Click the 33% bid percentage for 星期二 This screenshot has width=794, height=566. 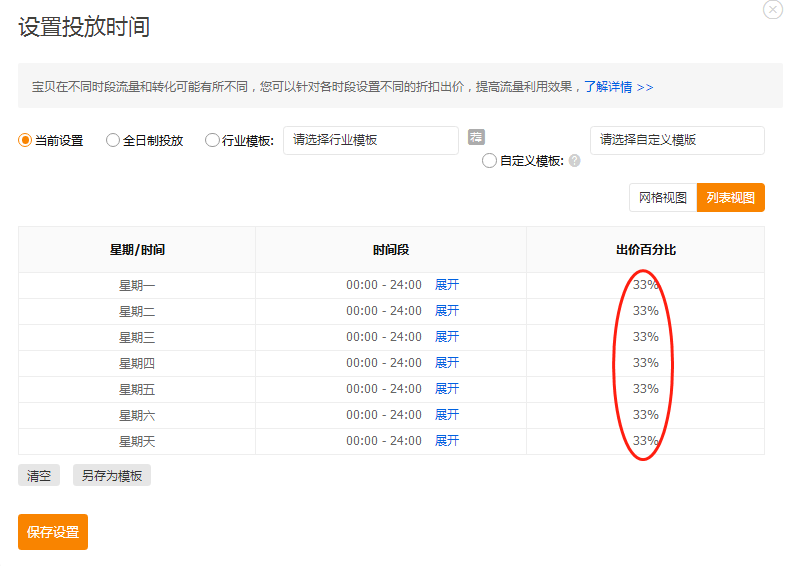[646, 311]
